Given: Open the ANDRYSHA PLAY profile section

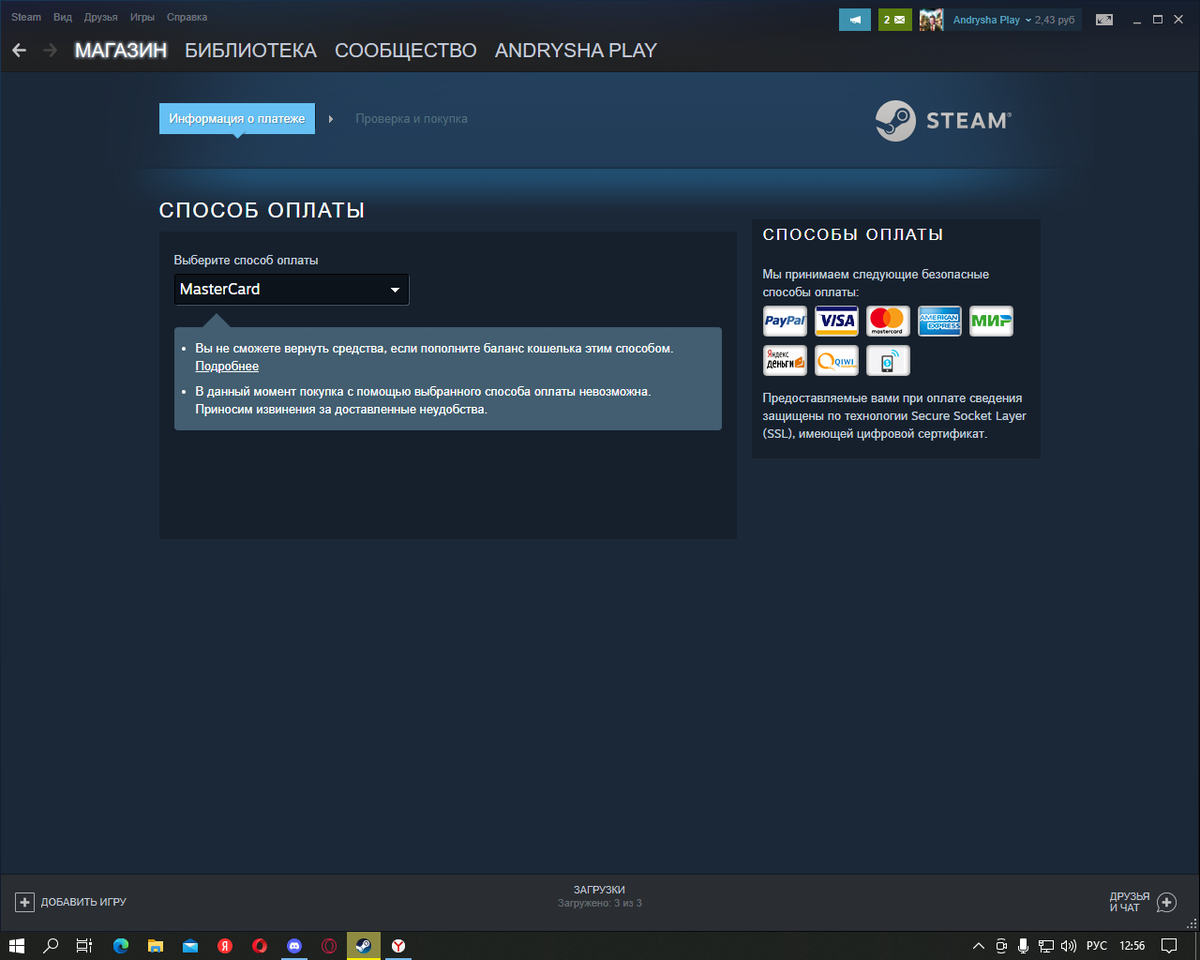Looking at the screenshot, I should 576,50.
